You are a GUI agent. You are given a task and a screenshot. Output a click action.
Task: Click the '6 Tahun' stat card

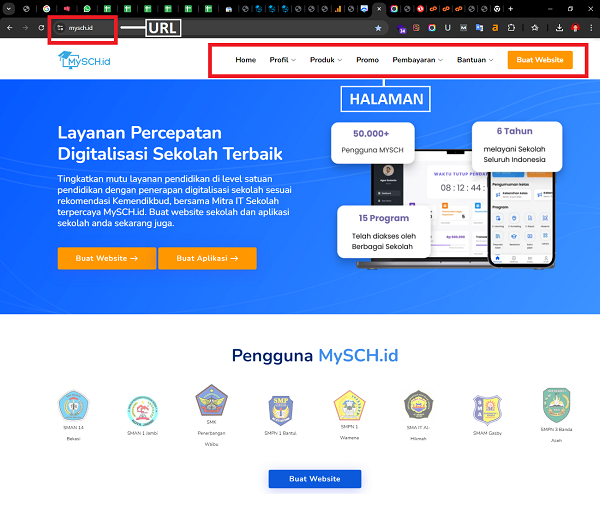[517, 146]
